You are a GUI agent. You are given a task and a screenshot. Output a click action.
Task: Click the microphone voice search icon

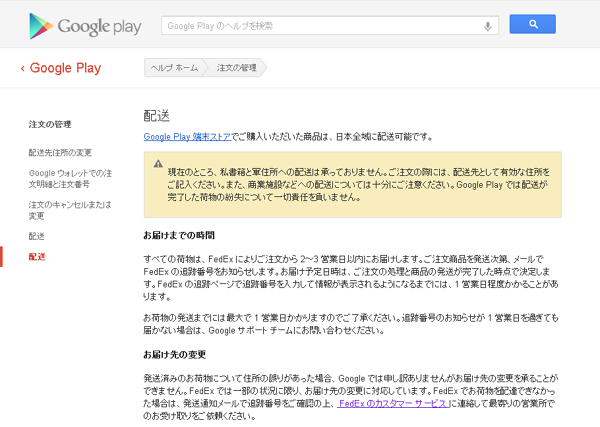tap(487, 26)
